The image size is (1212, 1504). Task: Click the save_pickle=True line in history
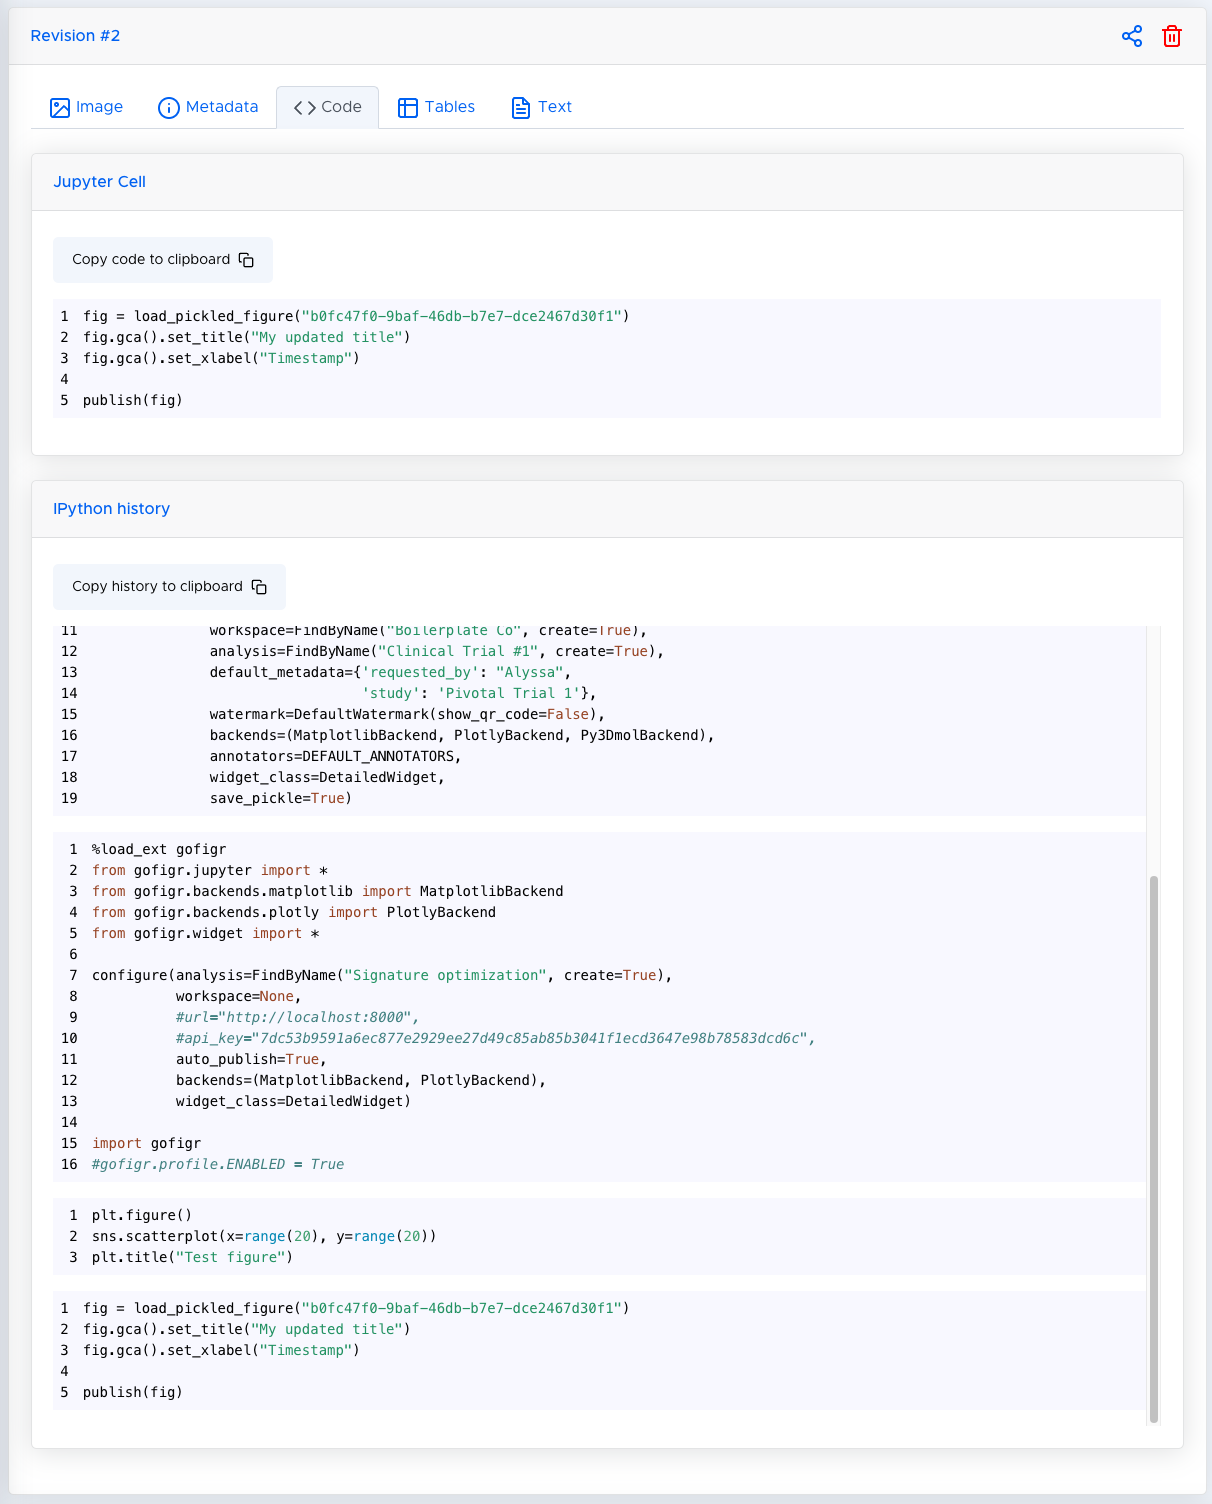coord(280,798)
